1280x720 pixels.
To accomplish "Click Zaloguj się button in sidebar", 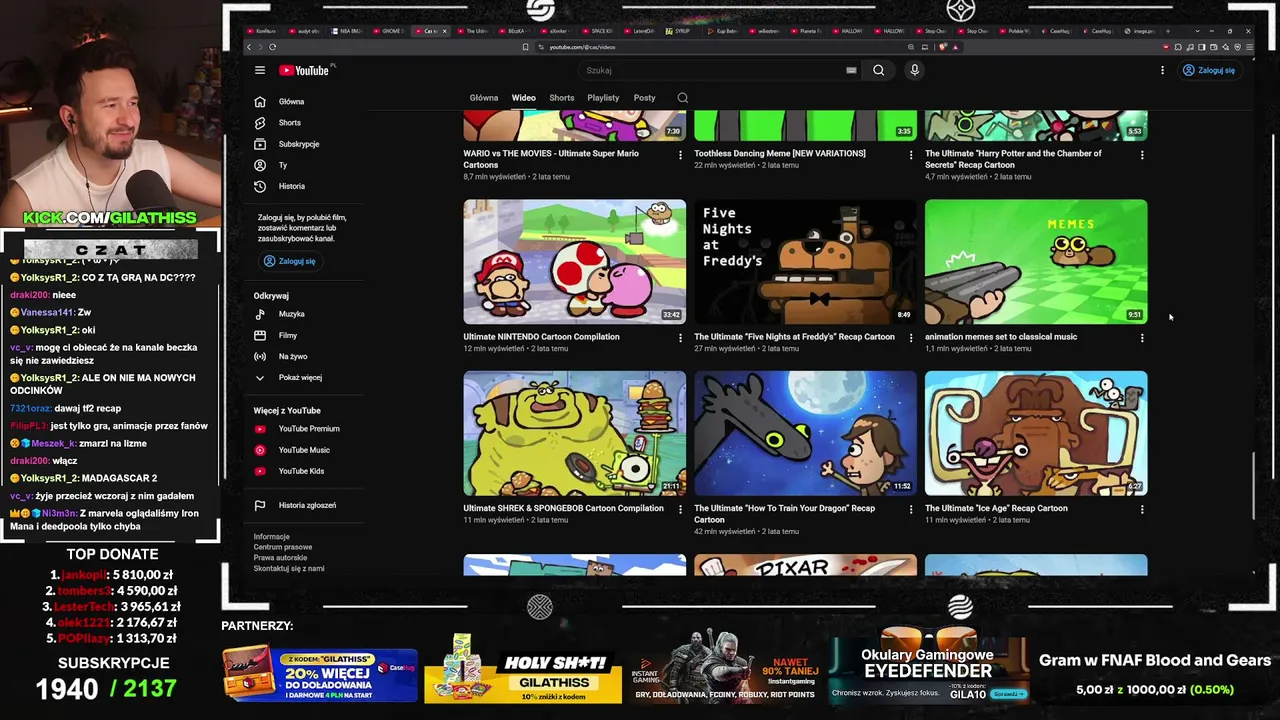I will pos(290,261).
